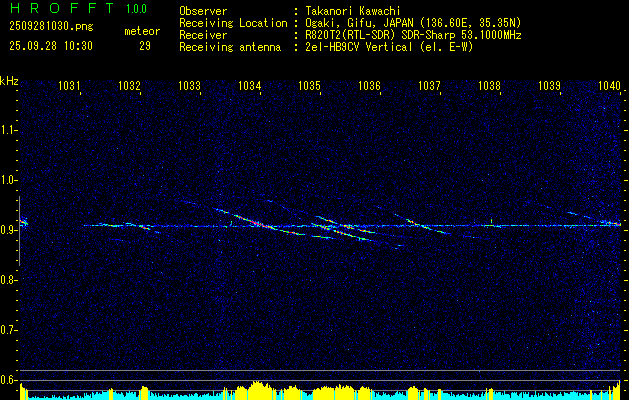The image size is (629, 400).
Task: Click the 0.6 kHz frequency label
Action: click(8, 380)
